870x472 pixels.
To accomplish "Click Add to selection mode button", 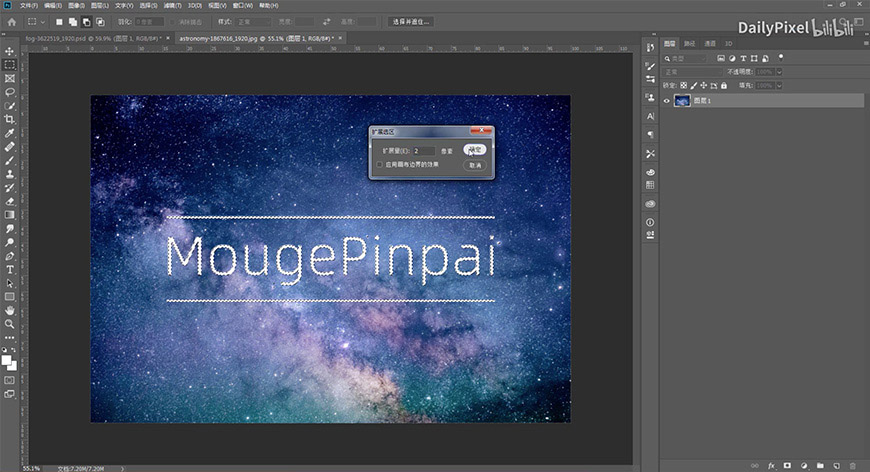I will point(73,22).
